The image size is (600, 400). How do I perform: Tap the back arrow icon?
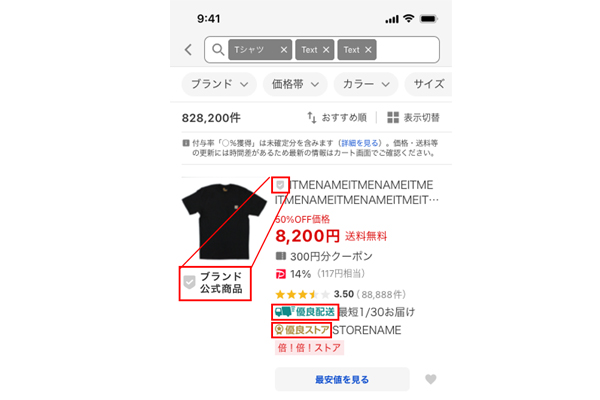click(188, 49)
